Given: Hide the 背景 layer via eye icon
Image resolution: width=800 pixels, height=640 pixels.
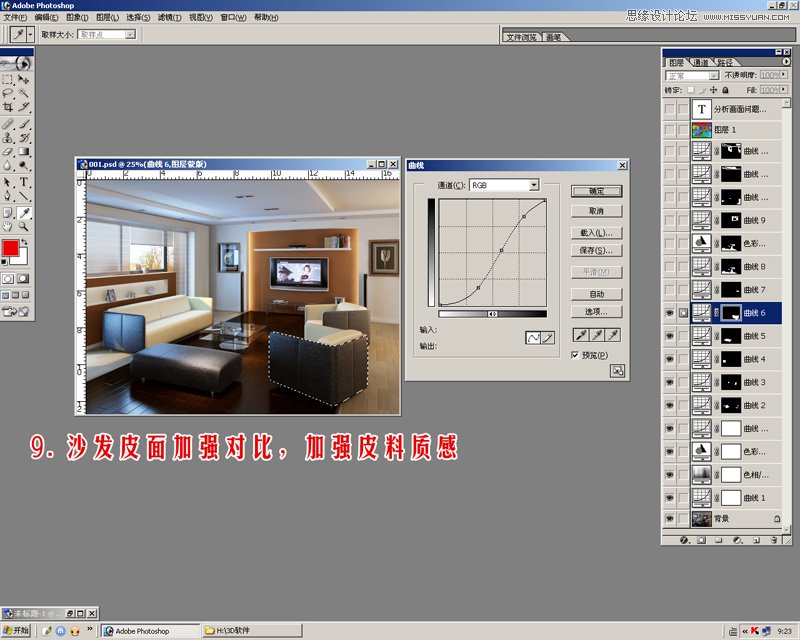Looking at the screenshot, I should 669,520.
